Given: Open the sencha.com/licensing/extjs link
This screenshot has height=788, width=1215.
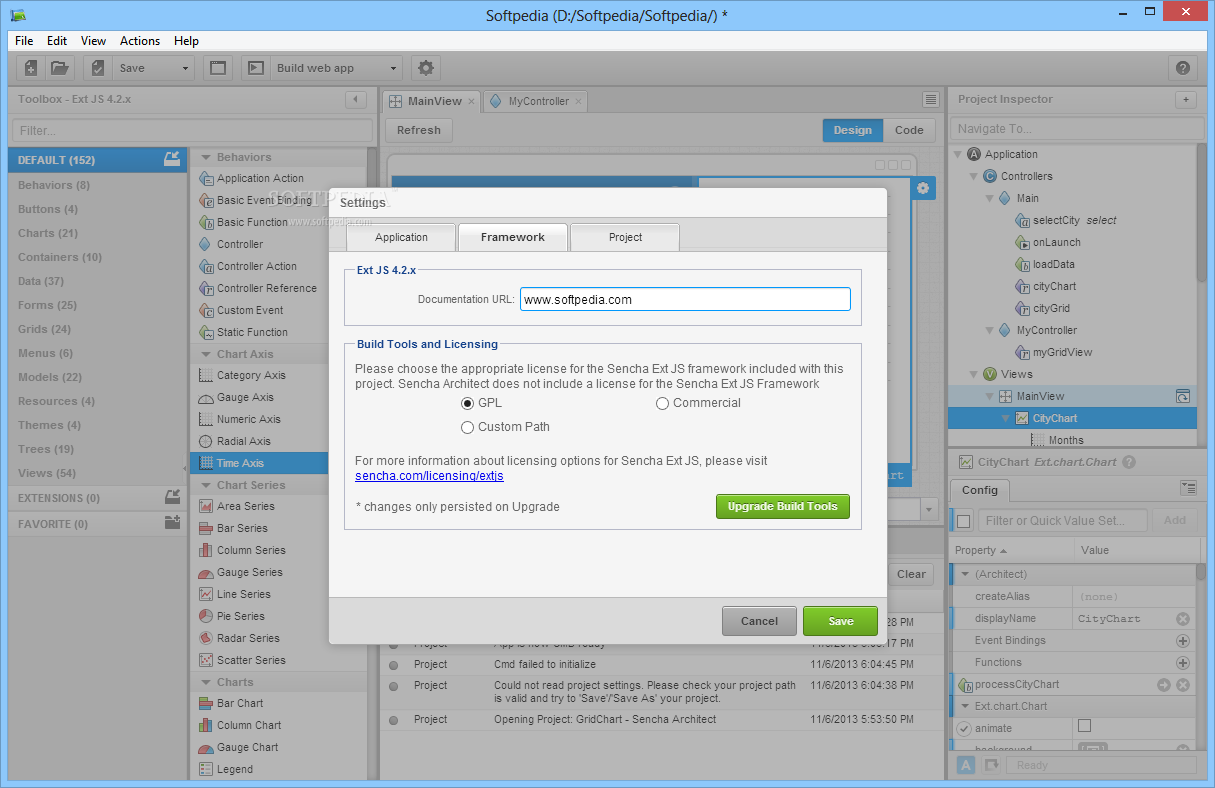Looking at the screenshot, I should click(429, 476).
